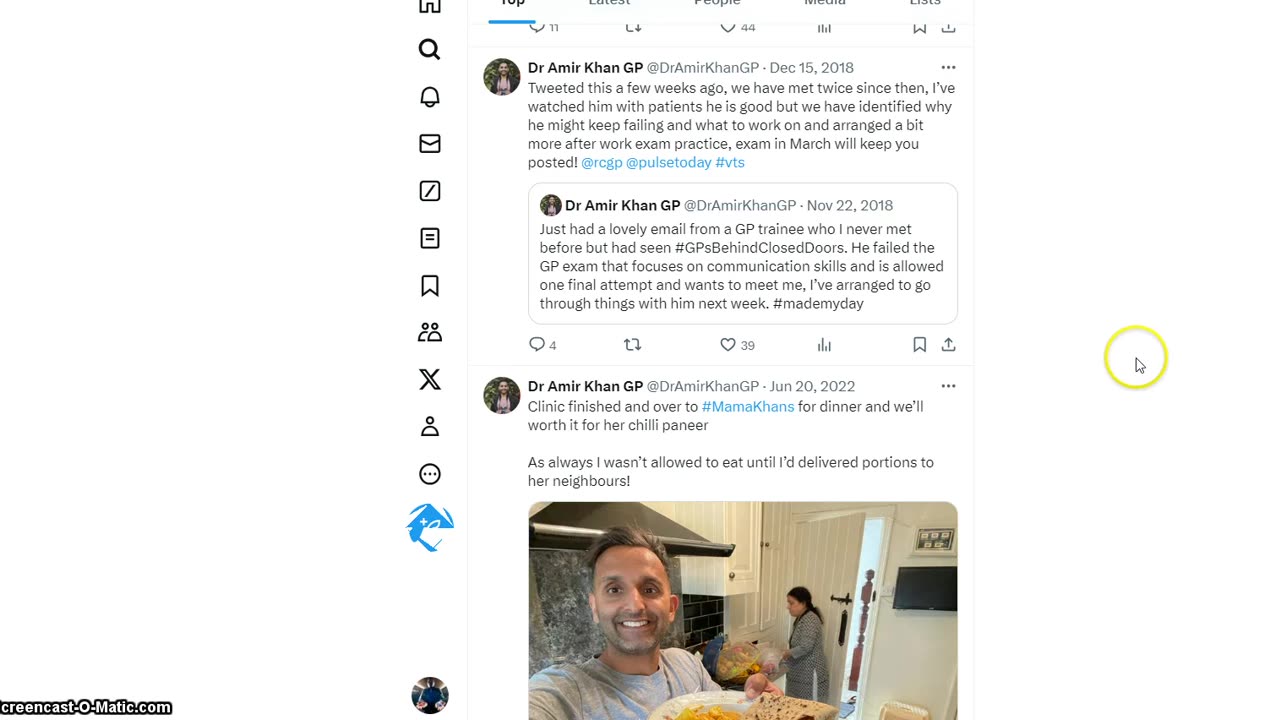Open Search from the sidebar

pos(430,50)
